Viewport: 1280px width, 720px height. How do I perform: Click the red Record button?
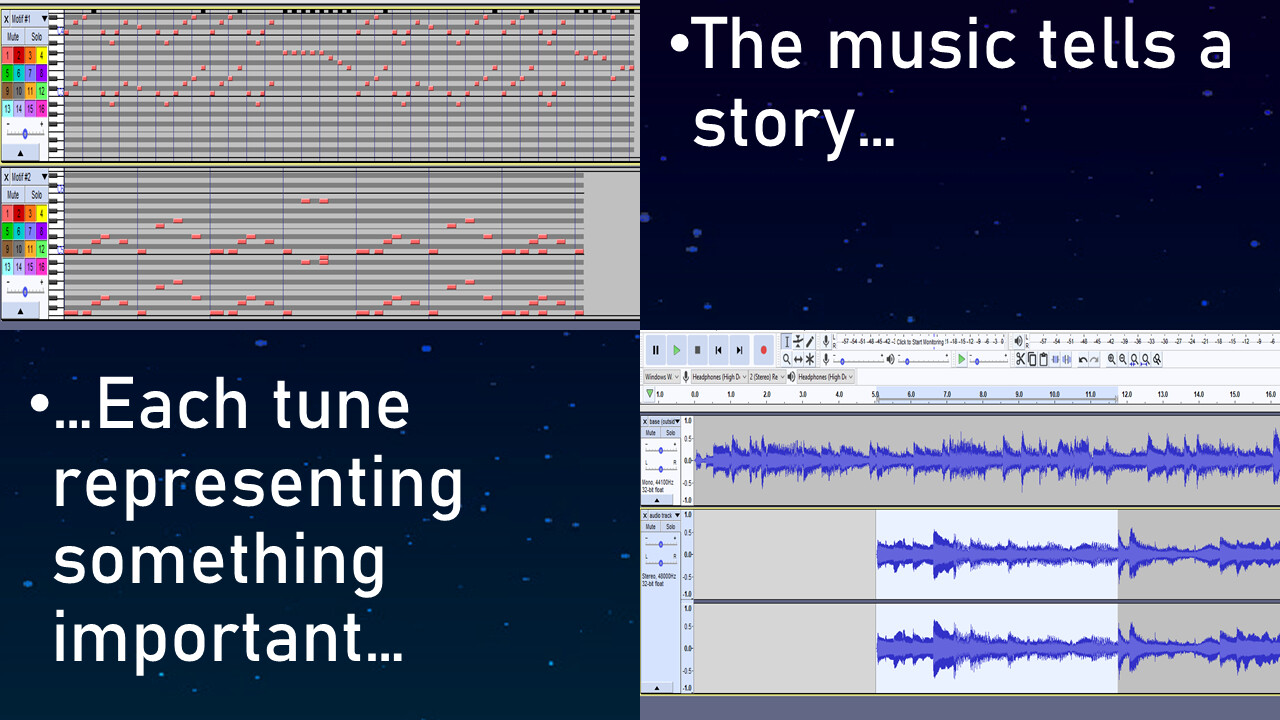pyautogui.click(x=763, y=350)
